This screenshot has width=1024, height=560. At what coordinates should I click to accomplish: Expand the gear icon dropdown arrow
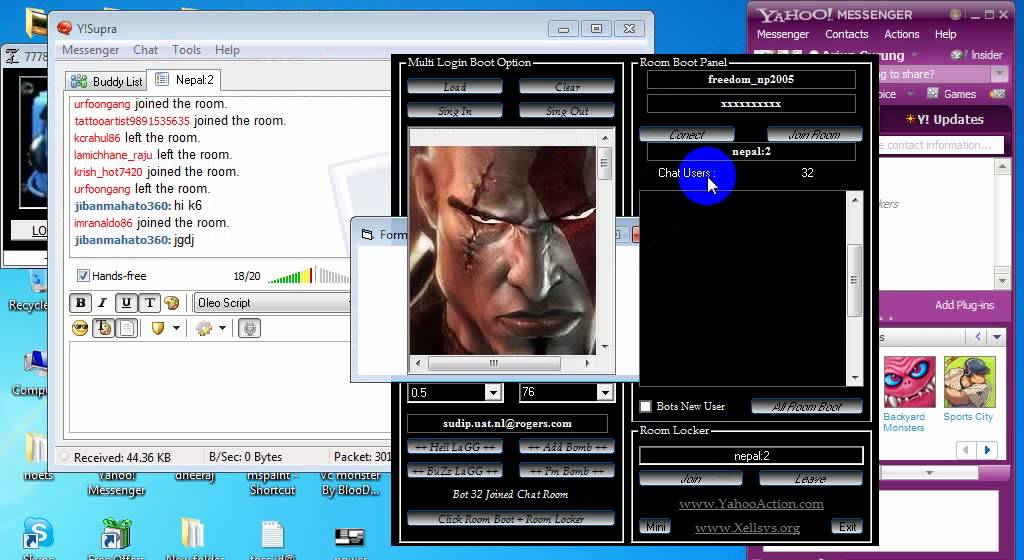coord(222,328)
